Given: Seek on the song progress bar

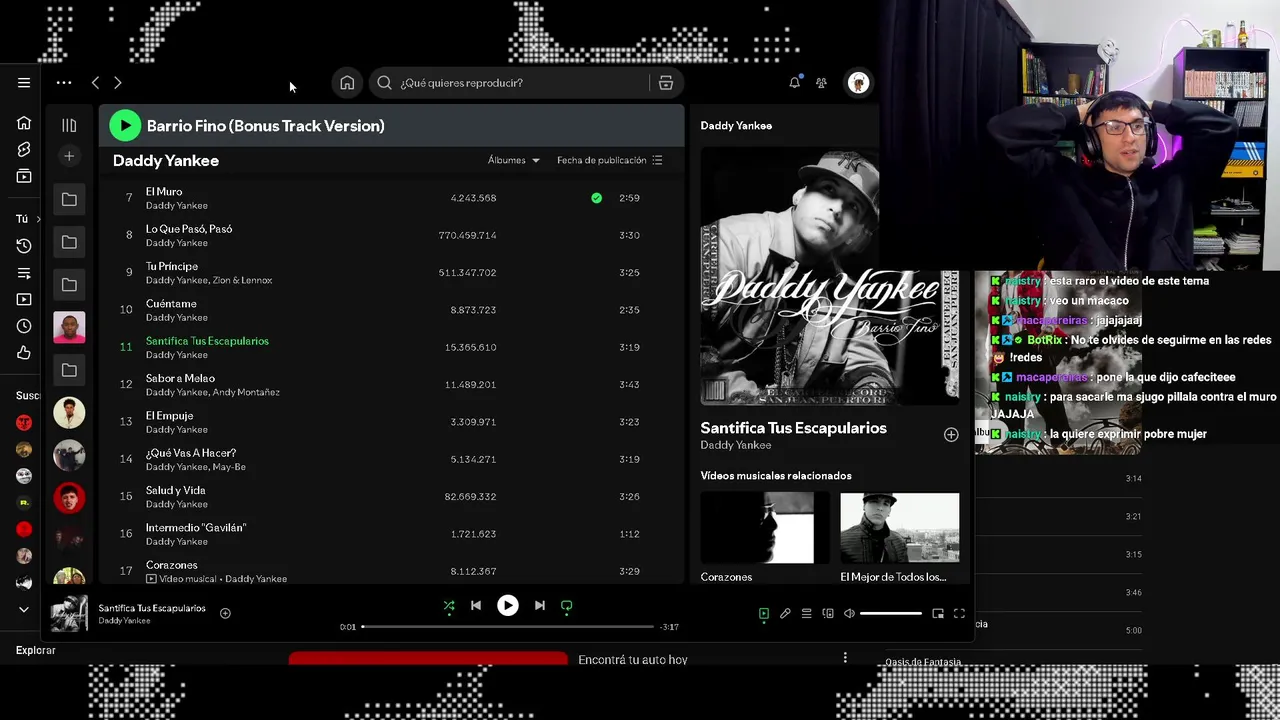Looking at the screenshot, I should pos(507,627).
